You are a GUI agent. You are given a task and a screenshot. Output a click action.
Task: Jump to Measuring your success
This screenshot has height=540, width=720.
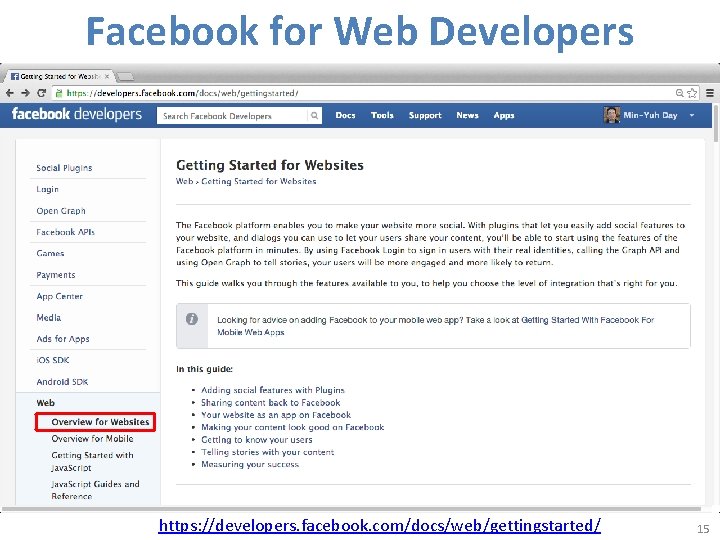(x=250, y=464)
